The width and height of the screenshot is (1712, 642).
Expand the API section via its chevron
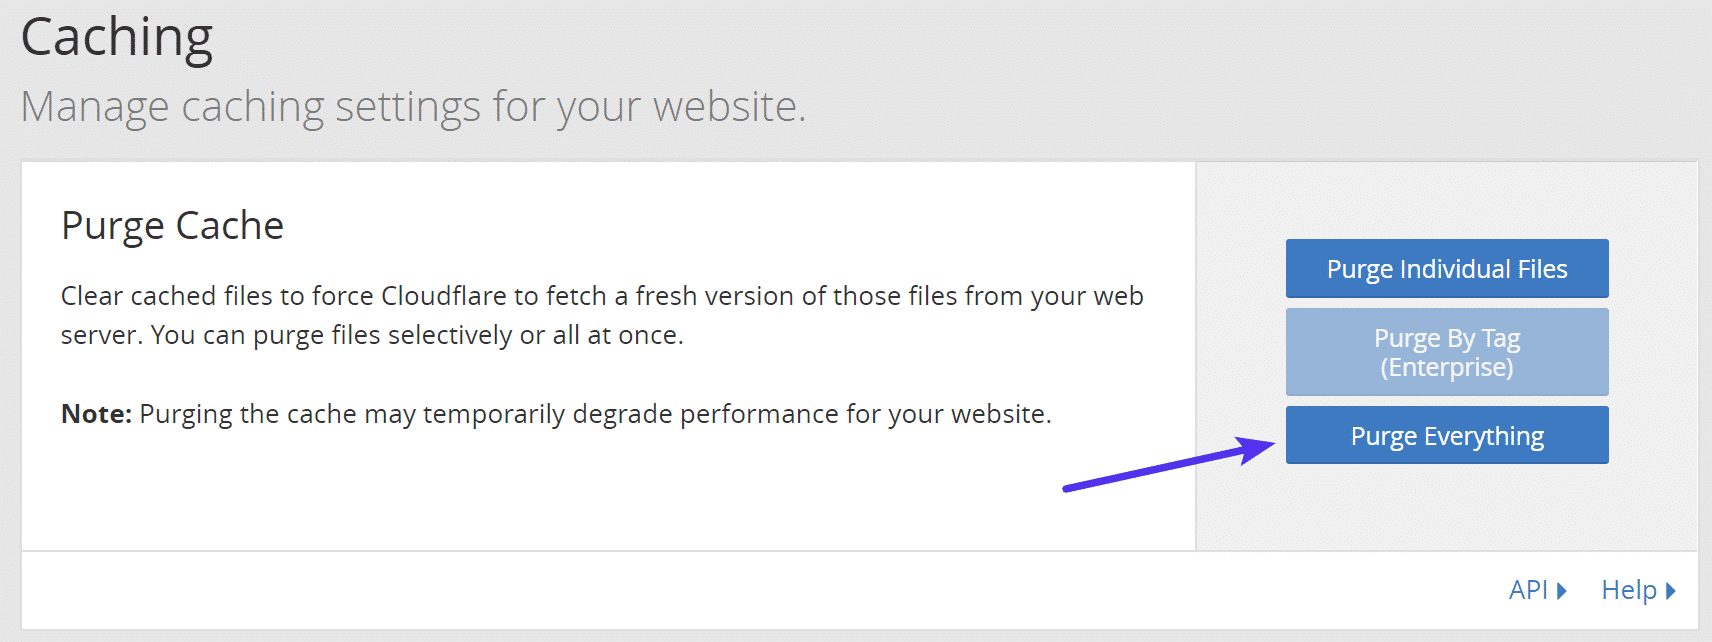1563,590
